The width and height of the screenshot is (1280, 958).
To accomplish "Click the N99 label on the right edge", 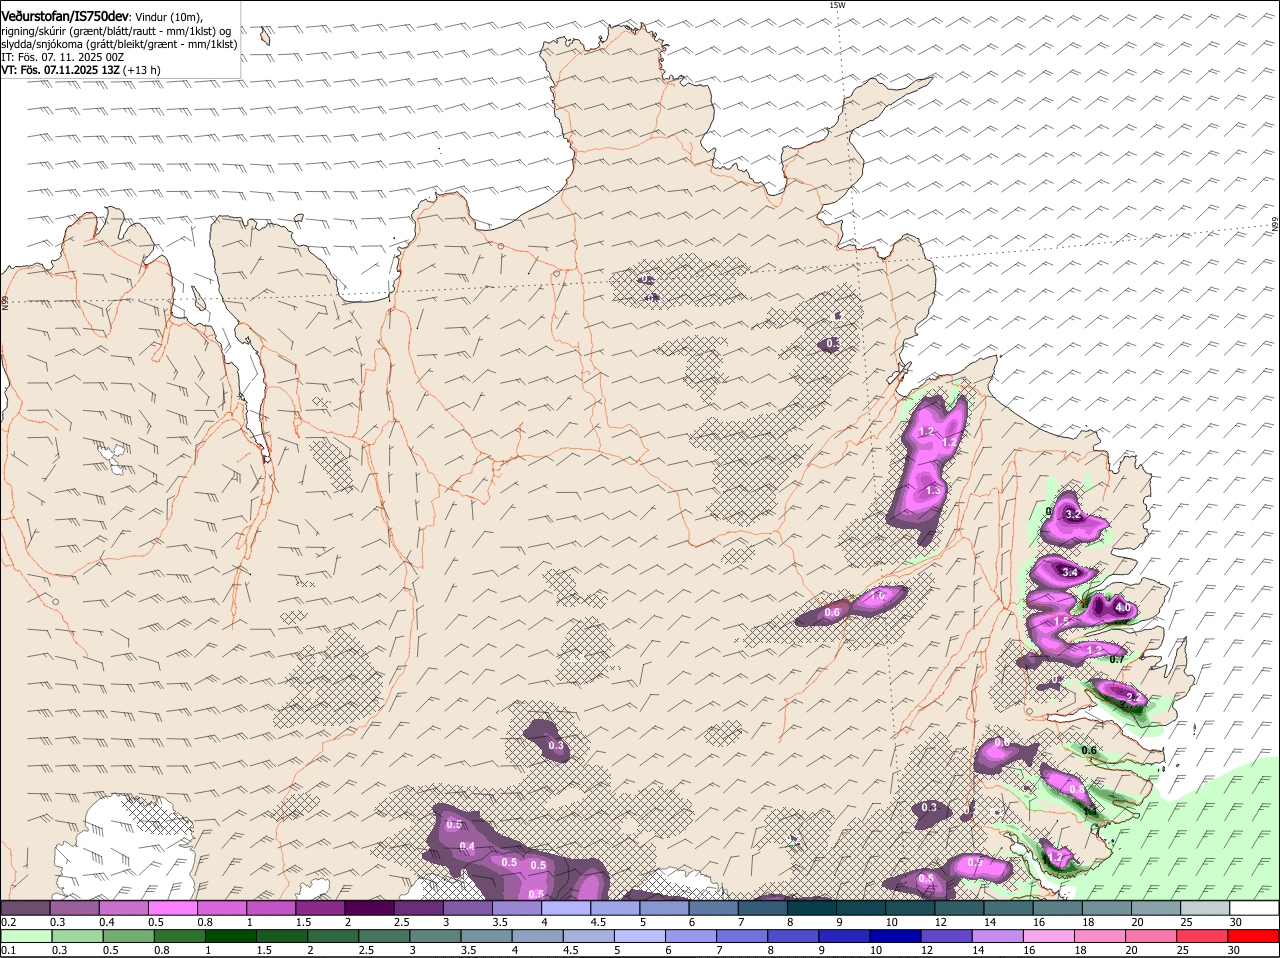I will click(1275, 226).
